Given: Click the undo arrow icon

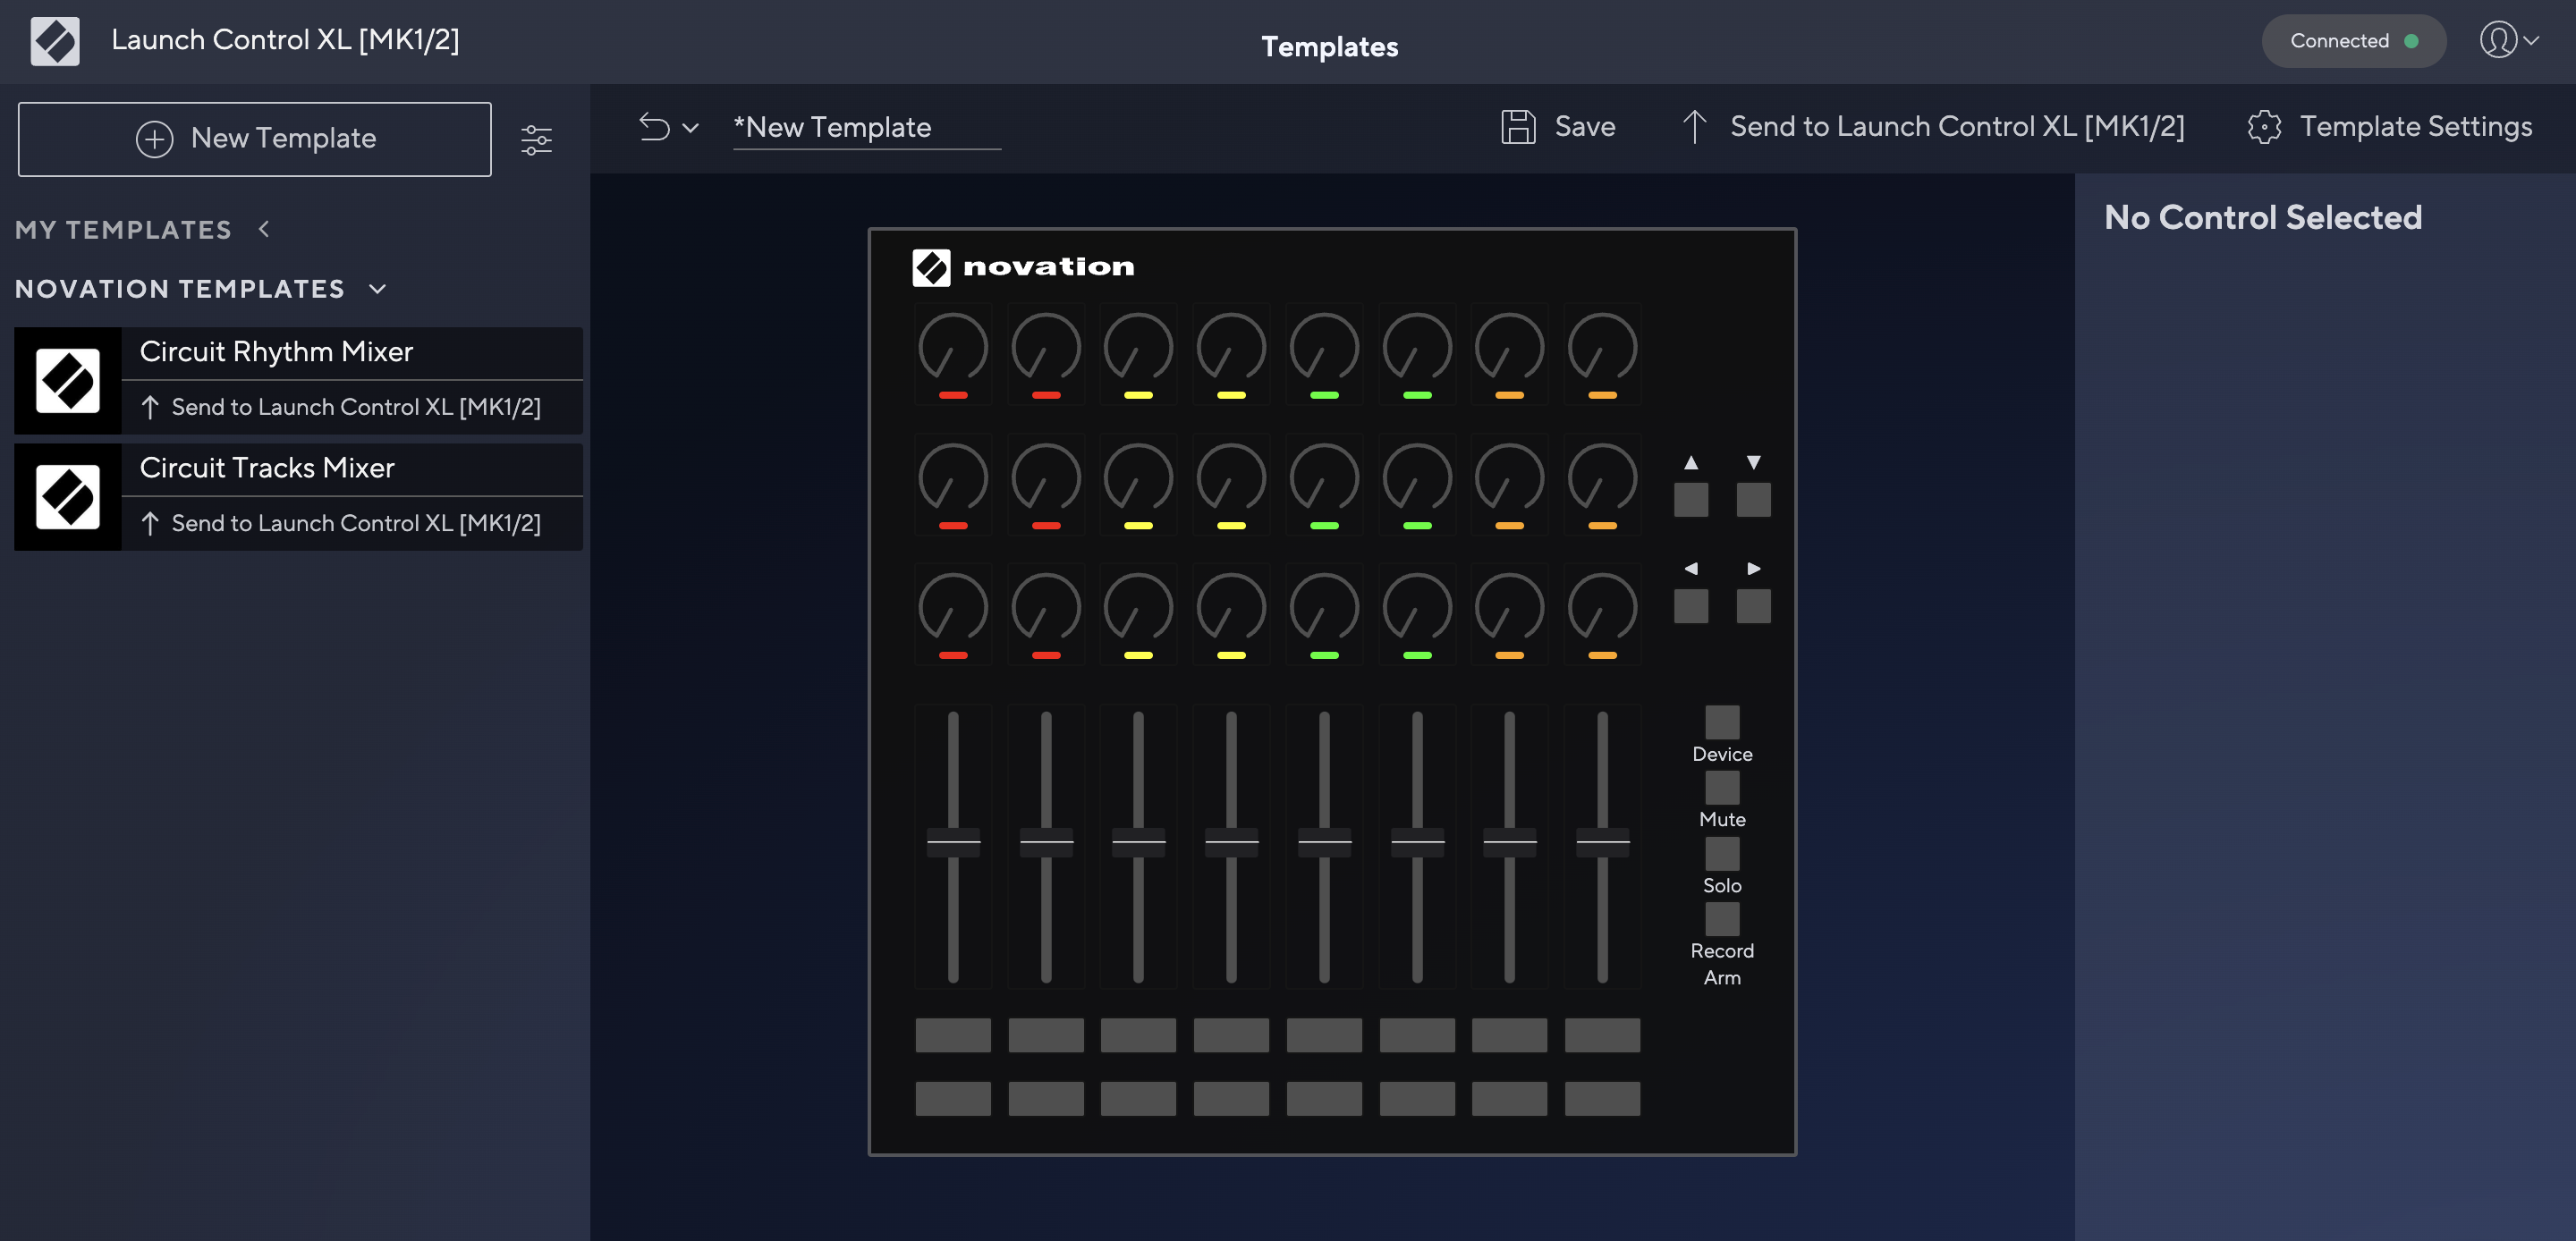Looking at the screenshot, I should [654, 127].
